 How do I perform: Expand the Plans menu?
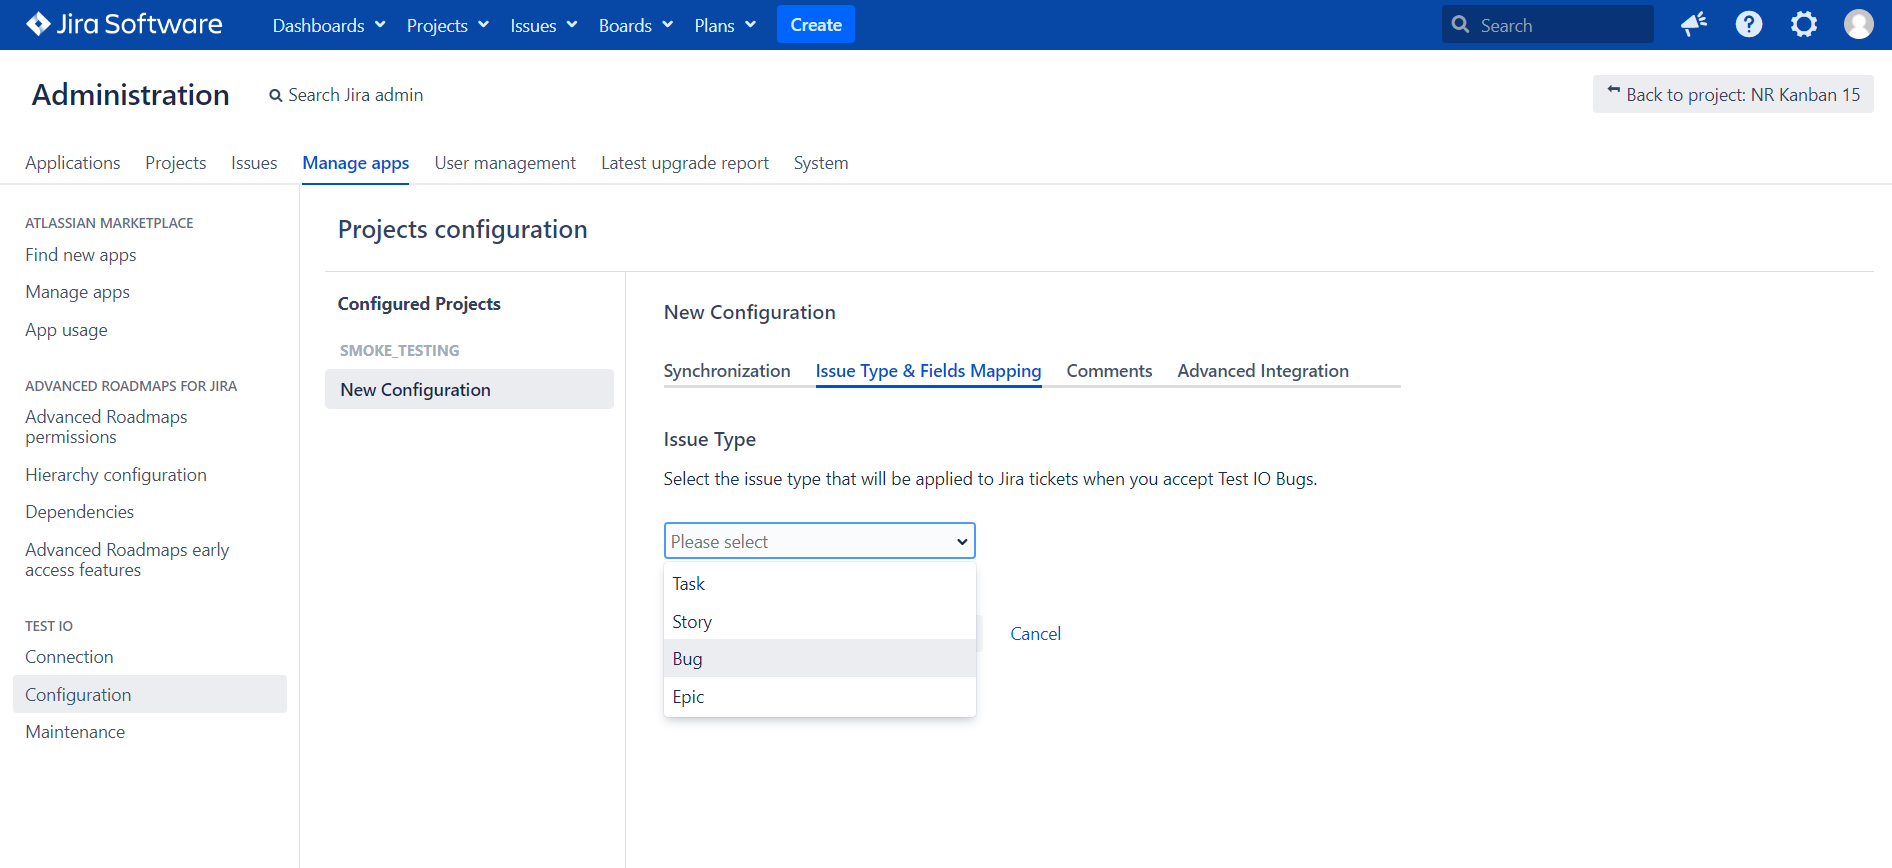tap(725, 25)
